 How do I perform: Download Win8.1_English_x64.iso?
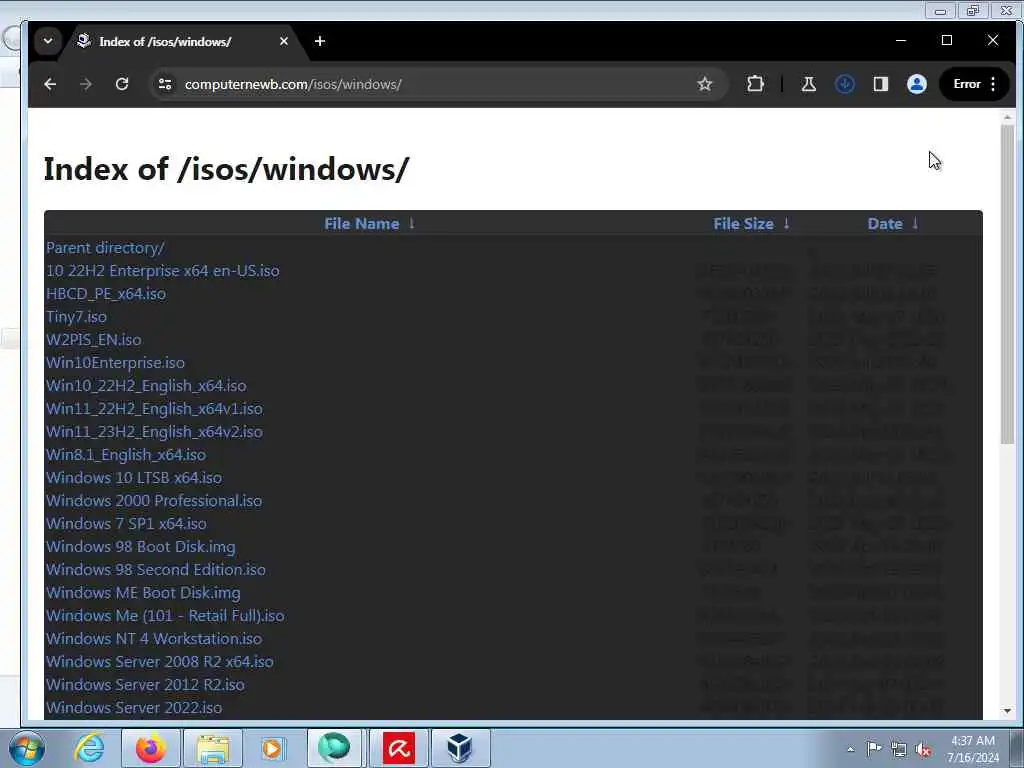(125, 455)
